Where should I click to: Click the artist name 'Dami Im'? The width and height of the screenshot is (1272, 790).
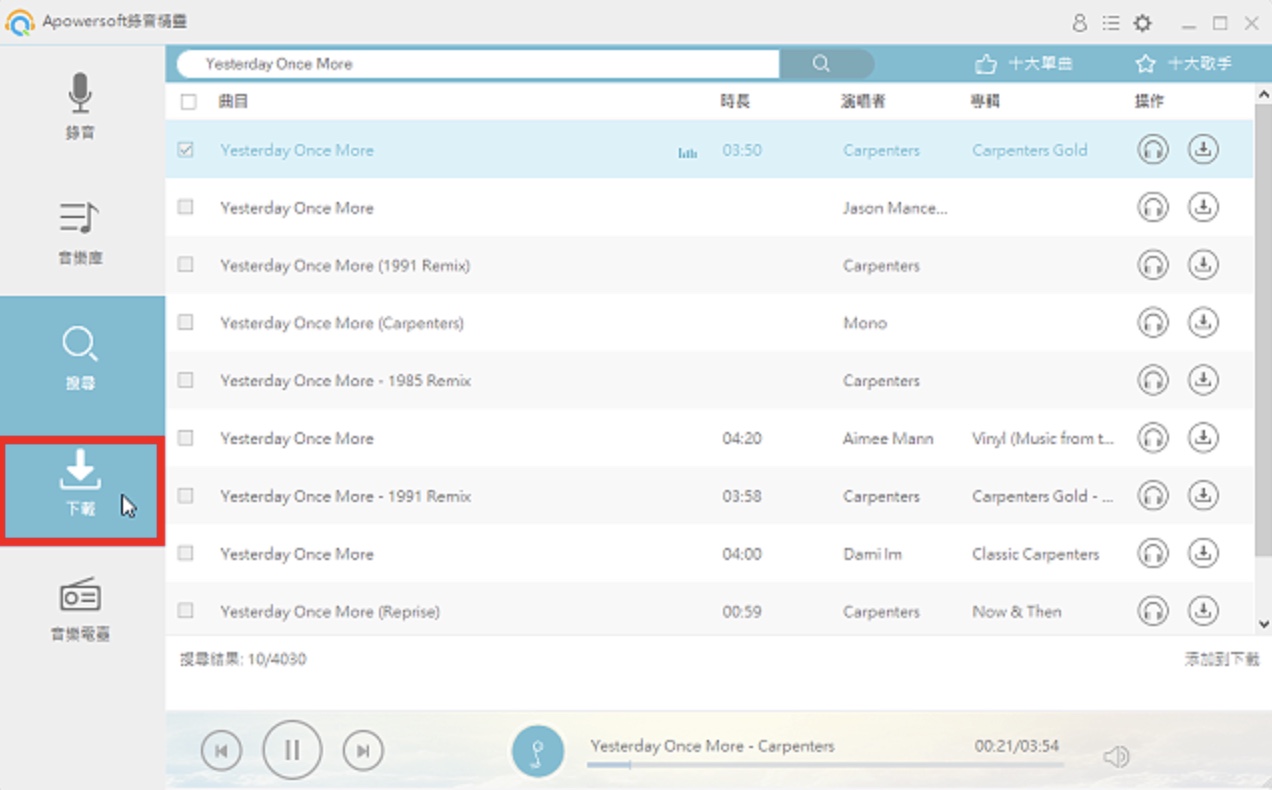pos(872,554)
